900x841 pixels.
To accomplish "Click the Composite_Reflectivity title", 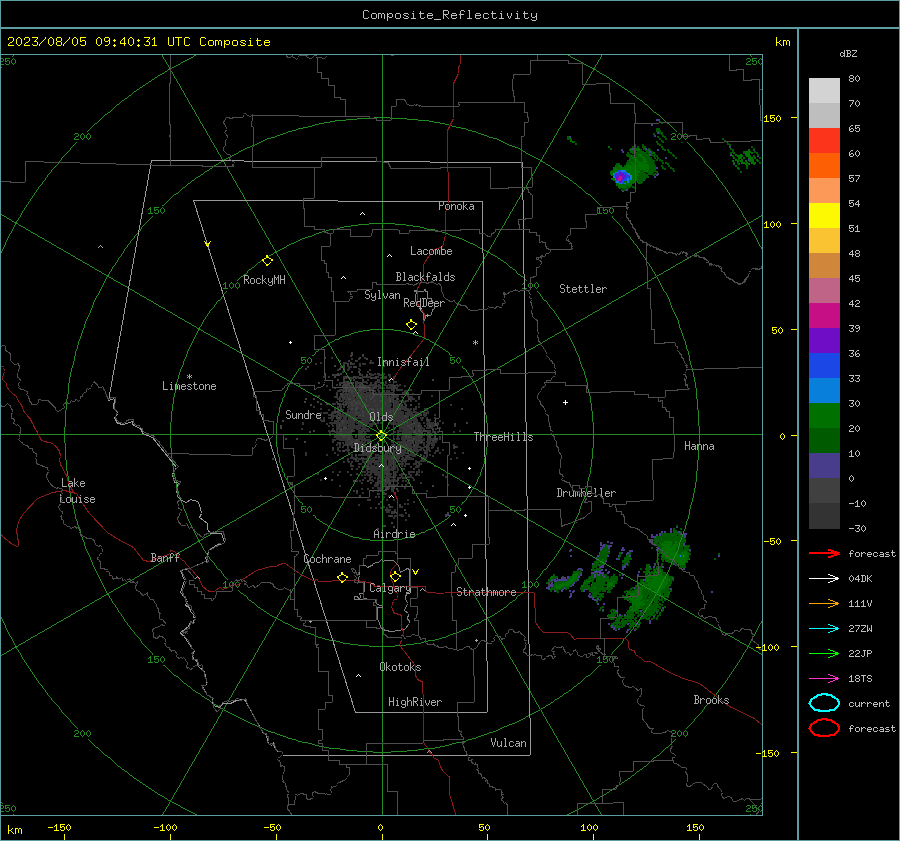I will coord(449,15).
